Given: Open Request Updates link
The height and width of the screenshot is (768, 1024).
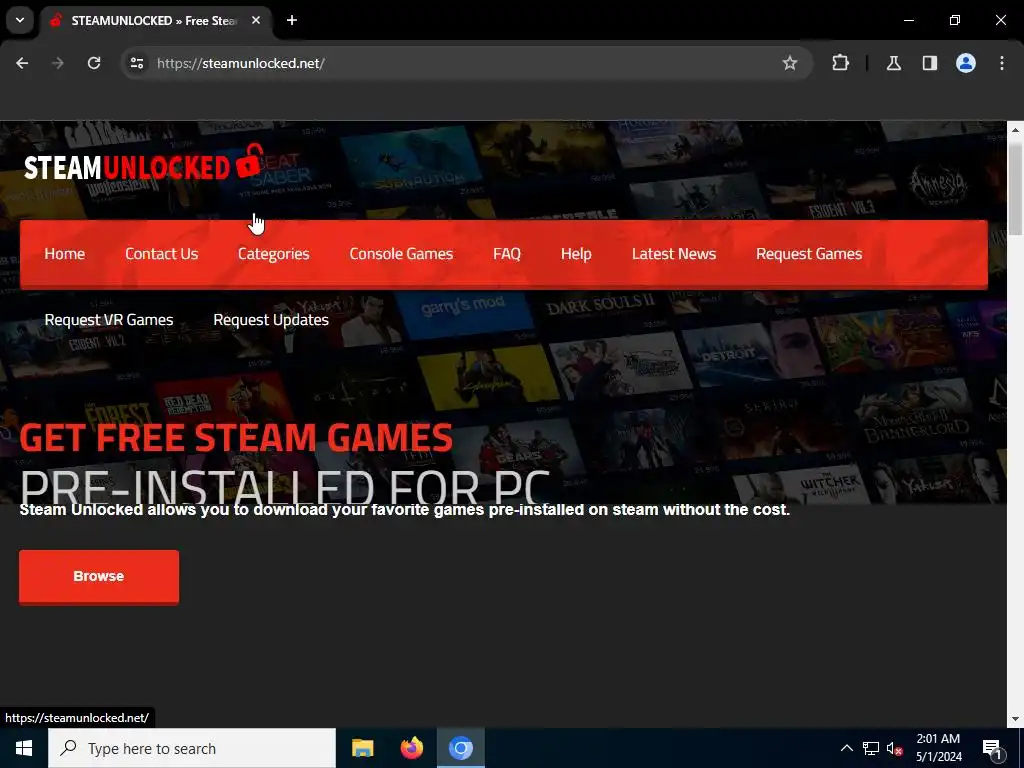Looking at the screenshot, I should 271,320.
